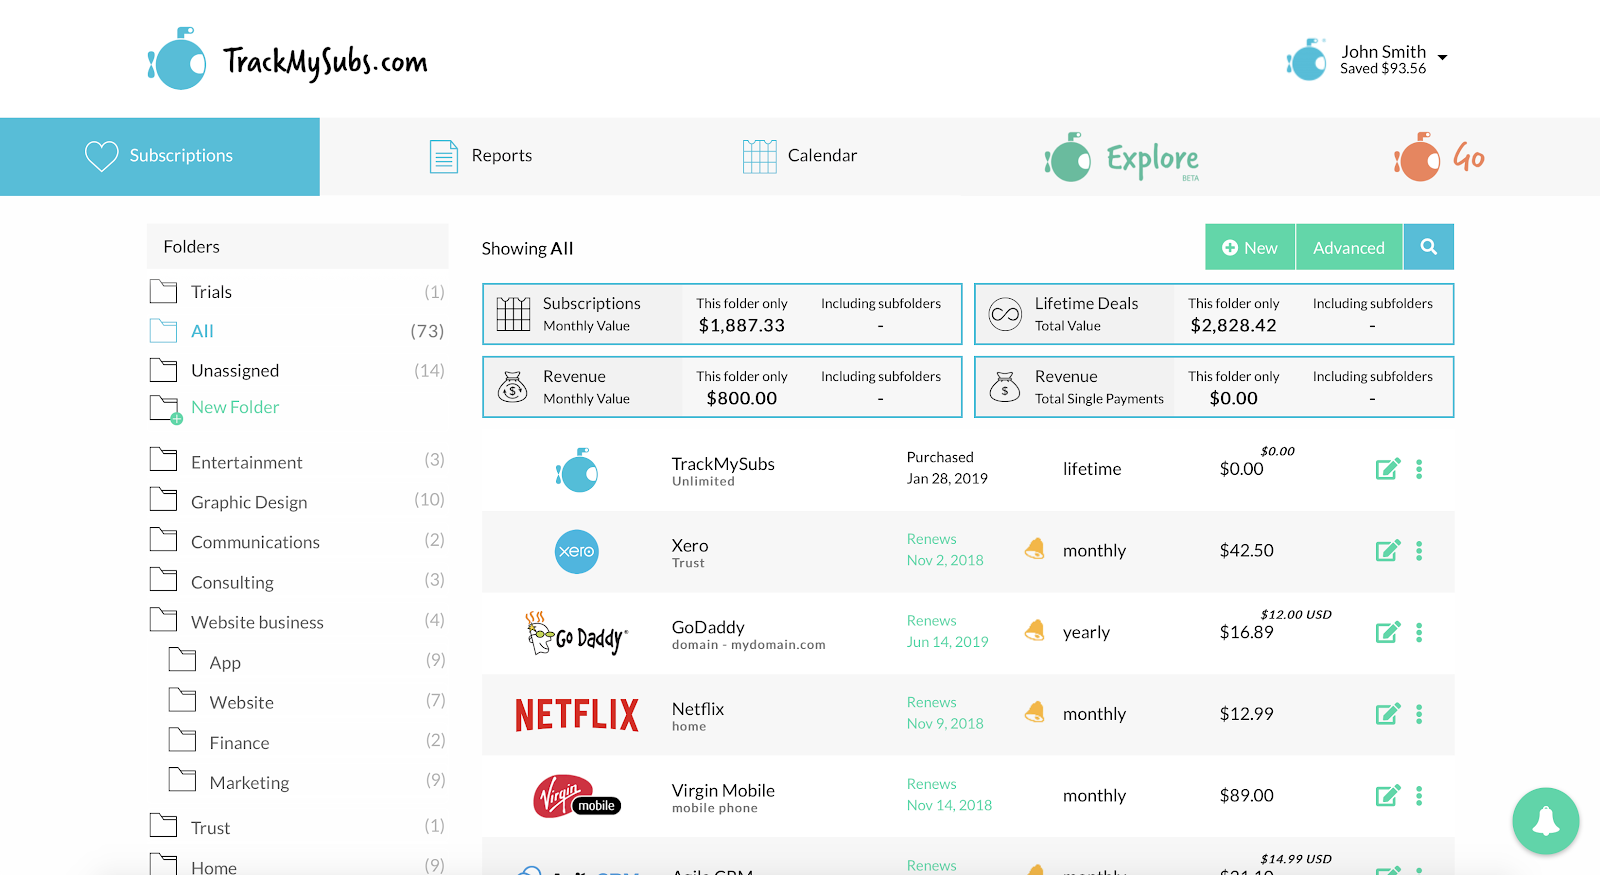Toggle the alert bell for GoDaddy

[x=1035, y=631]
